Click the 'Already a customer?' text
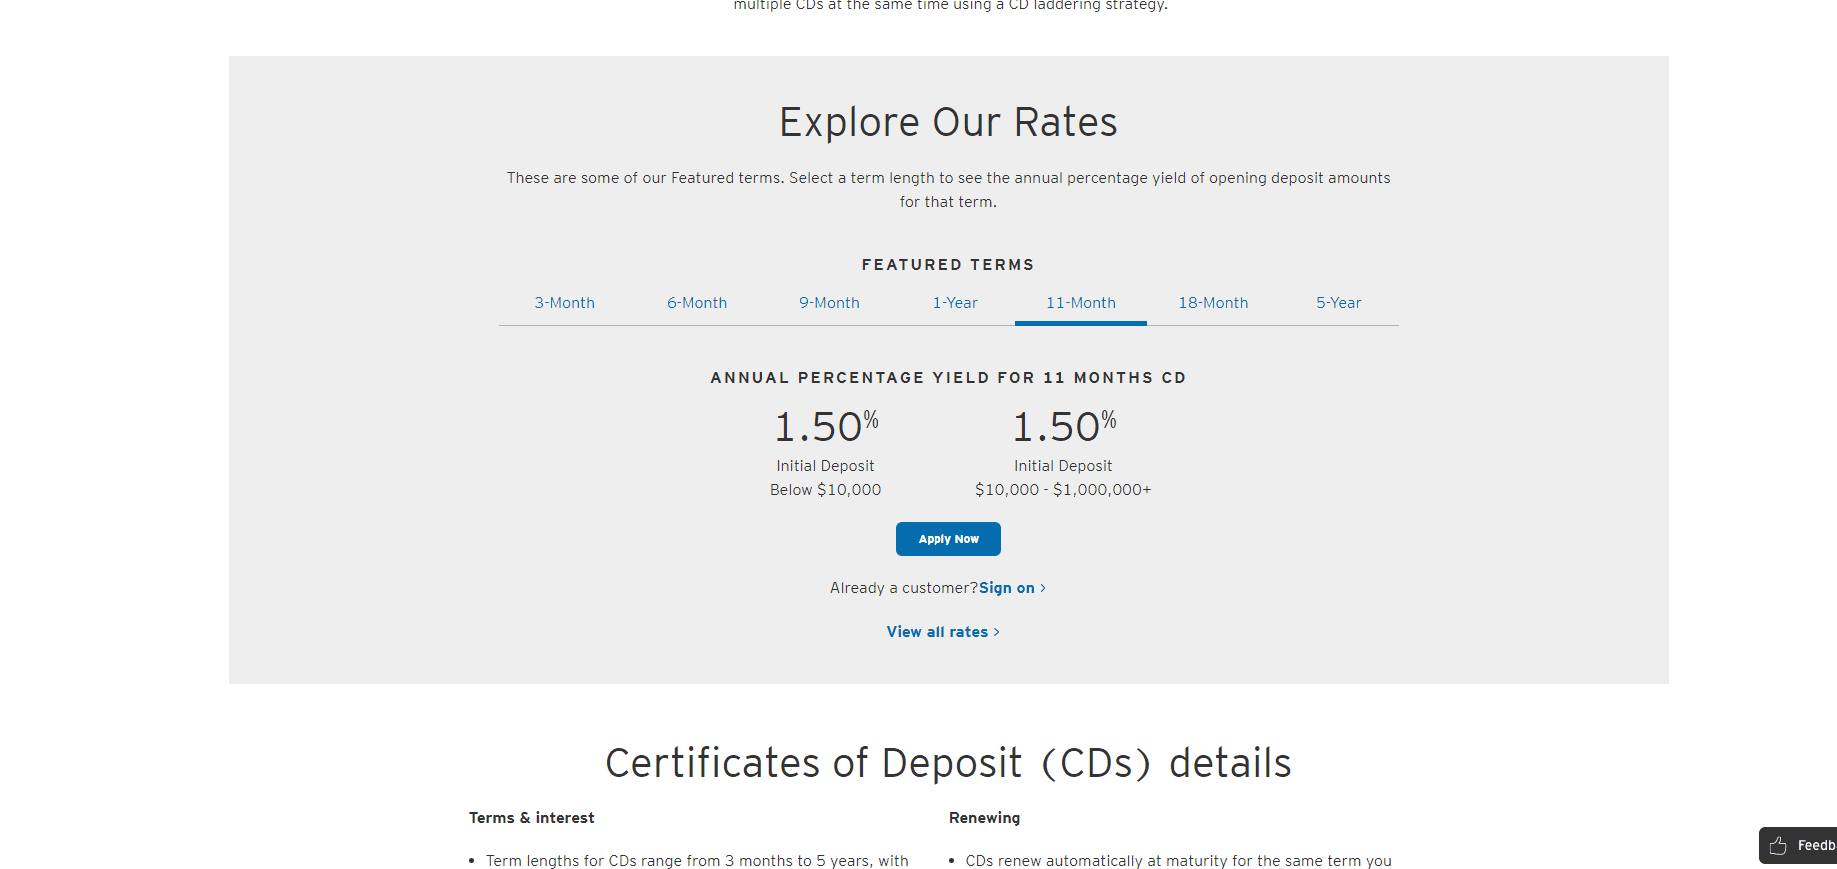Image resolution: width=1837 pixels, height=869 pixels. tap(904, 588)
